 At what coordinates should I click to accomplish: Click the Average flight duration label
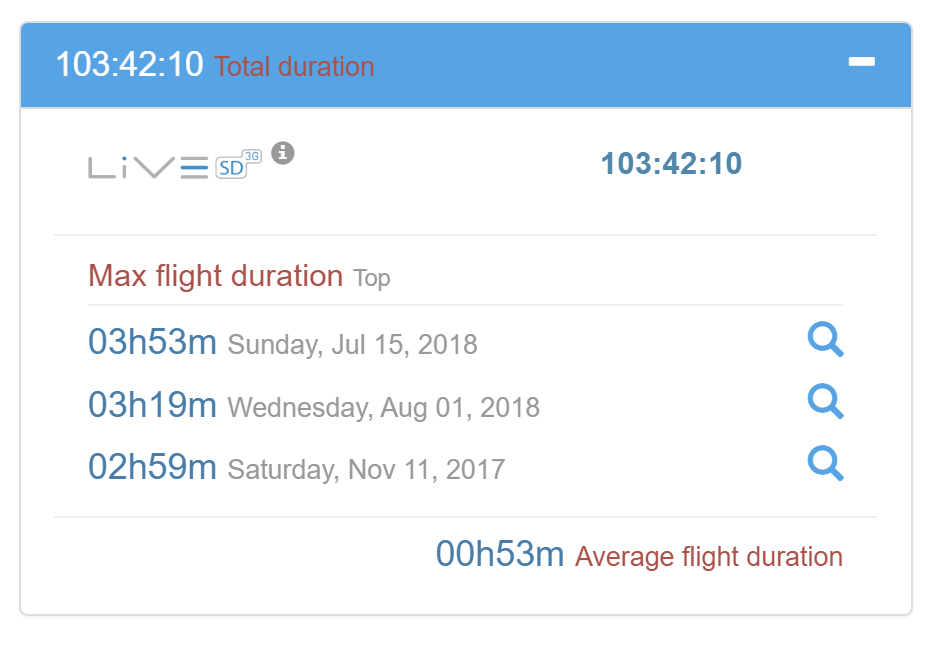[x=708, y=557]
